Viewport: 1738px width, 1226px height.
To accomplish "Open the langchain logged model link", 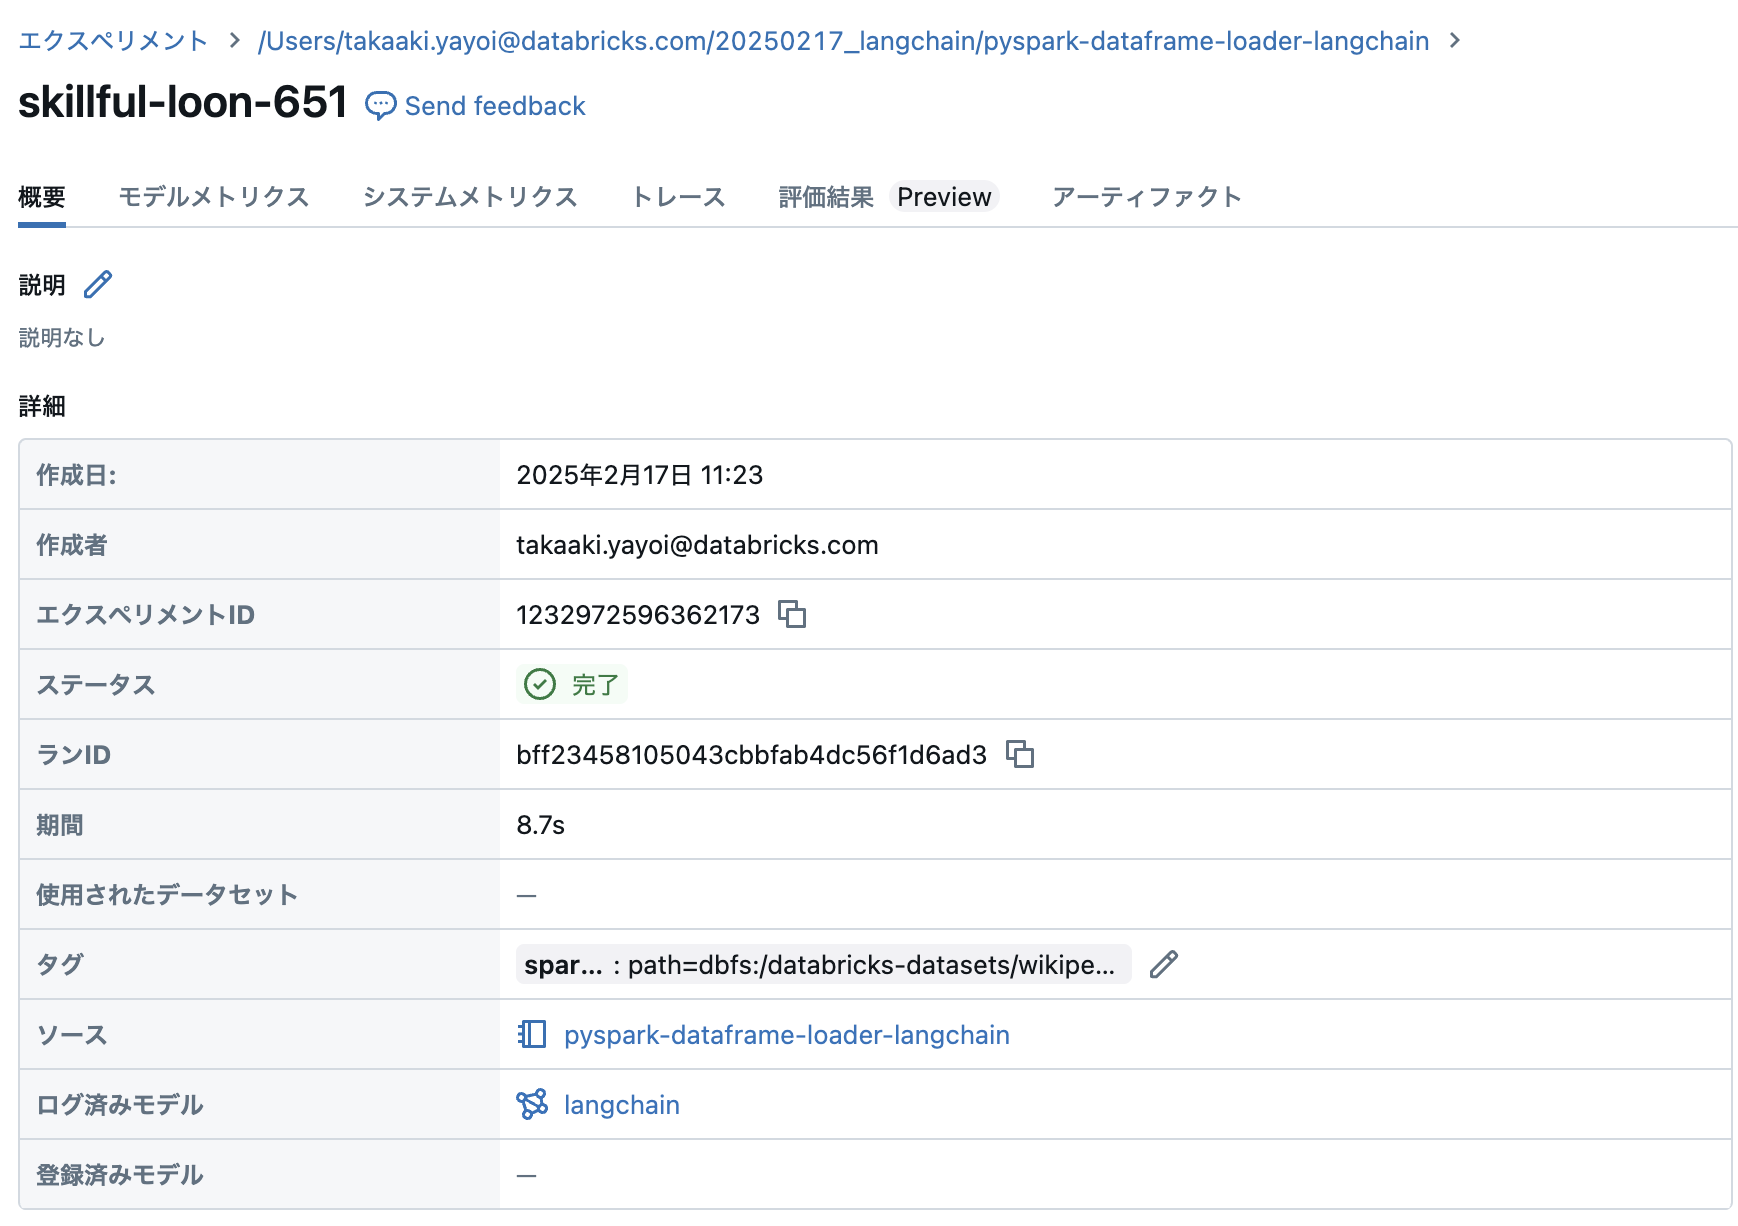I will pyautogui.click(x=621, y=1104).
